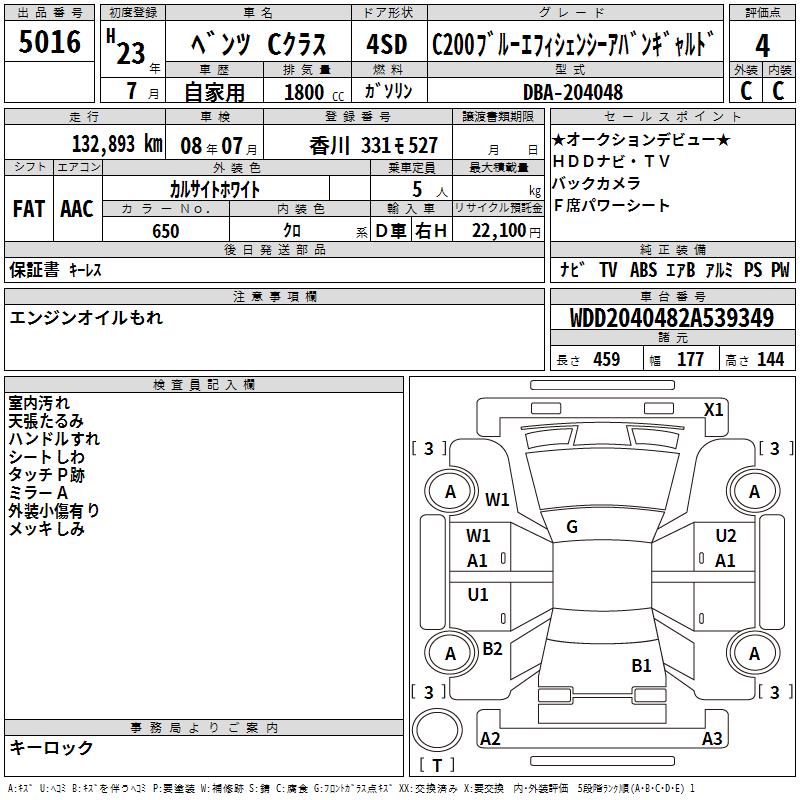The width and height of the screenshot is (800, 800).
Task: Click the overall evaluation score 4
Action: 763,44
